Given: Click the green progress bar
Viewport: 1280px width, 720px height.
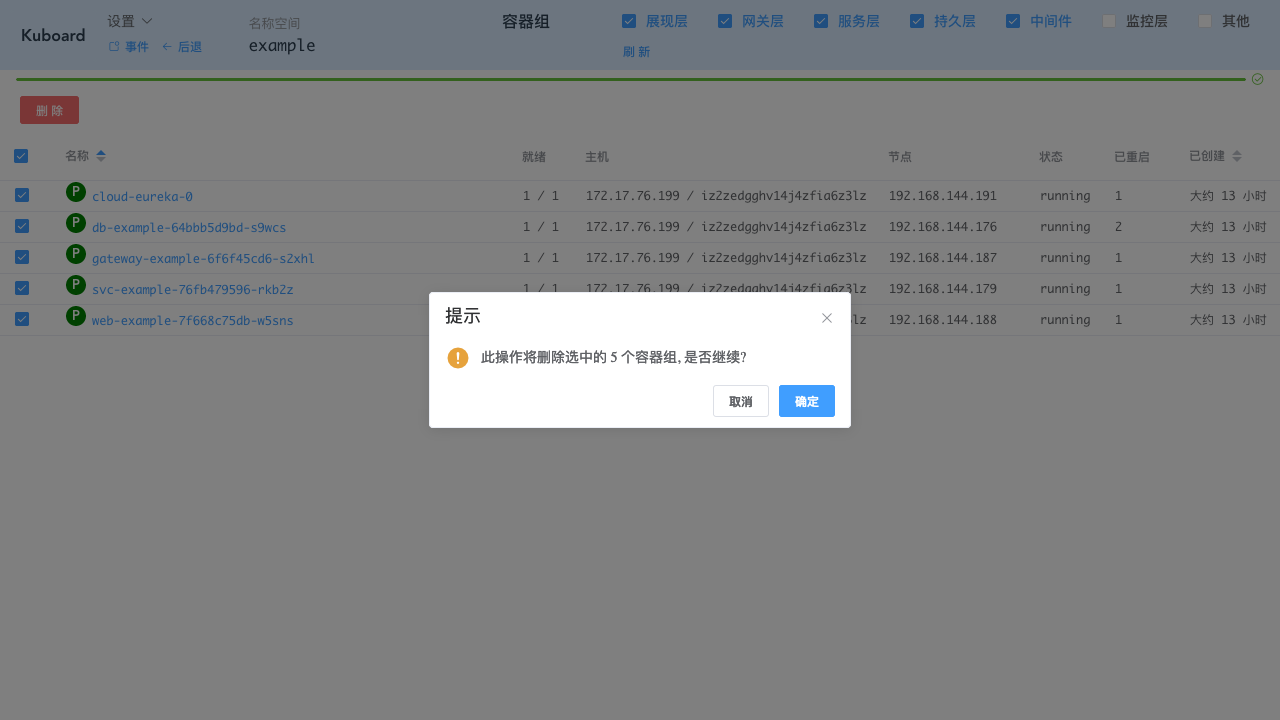Looking at the screenshot, I should click(631, 79).
